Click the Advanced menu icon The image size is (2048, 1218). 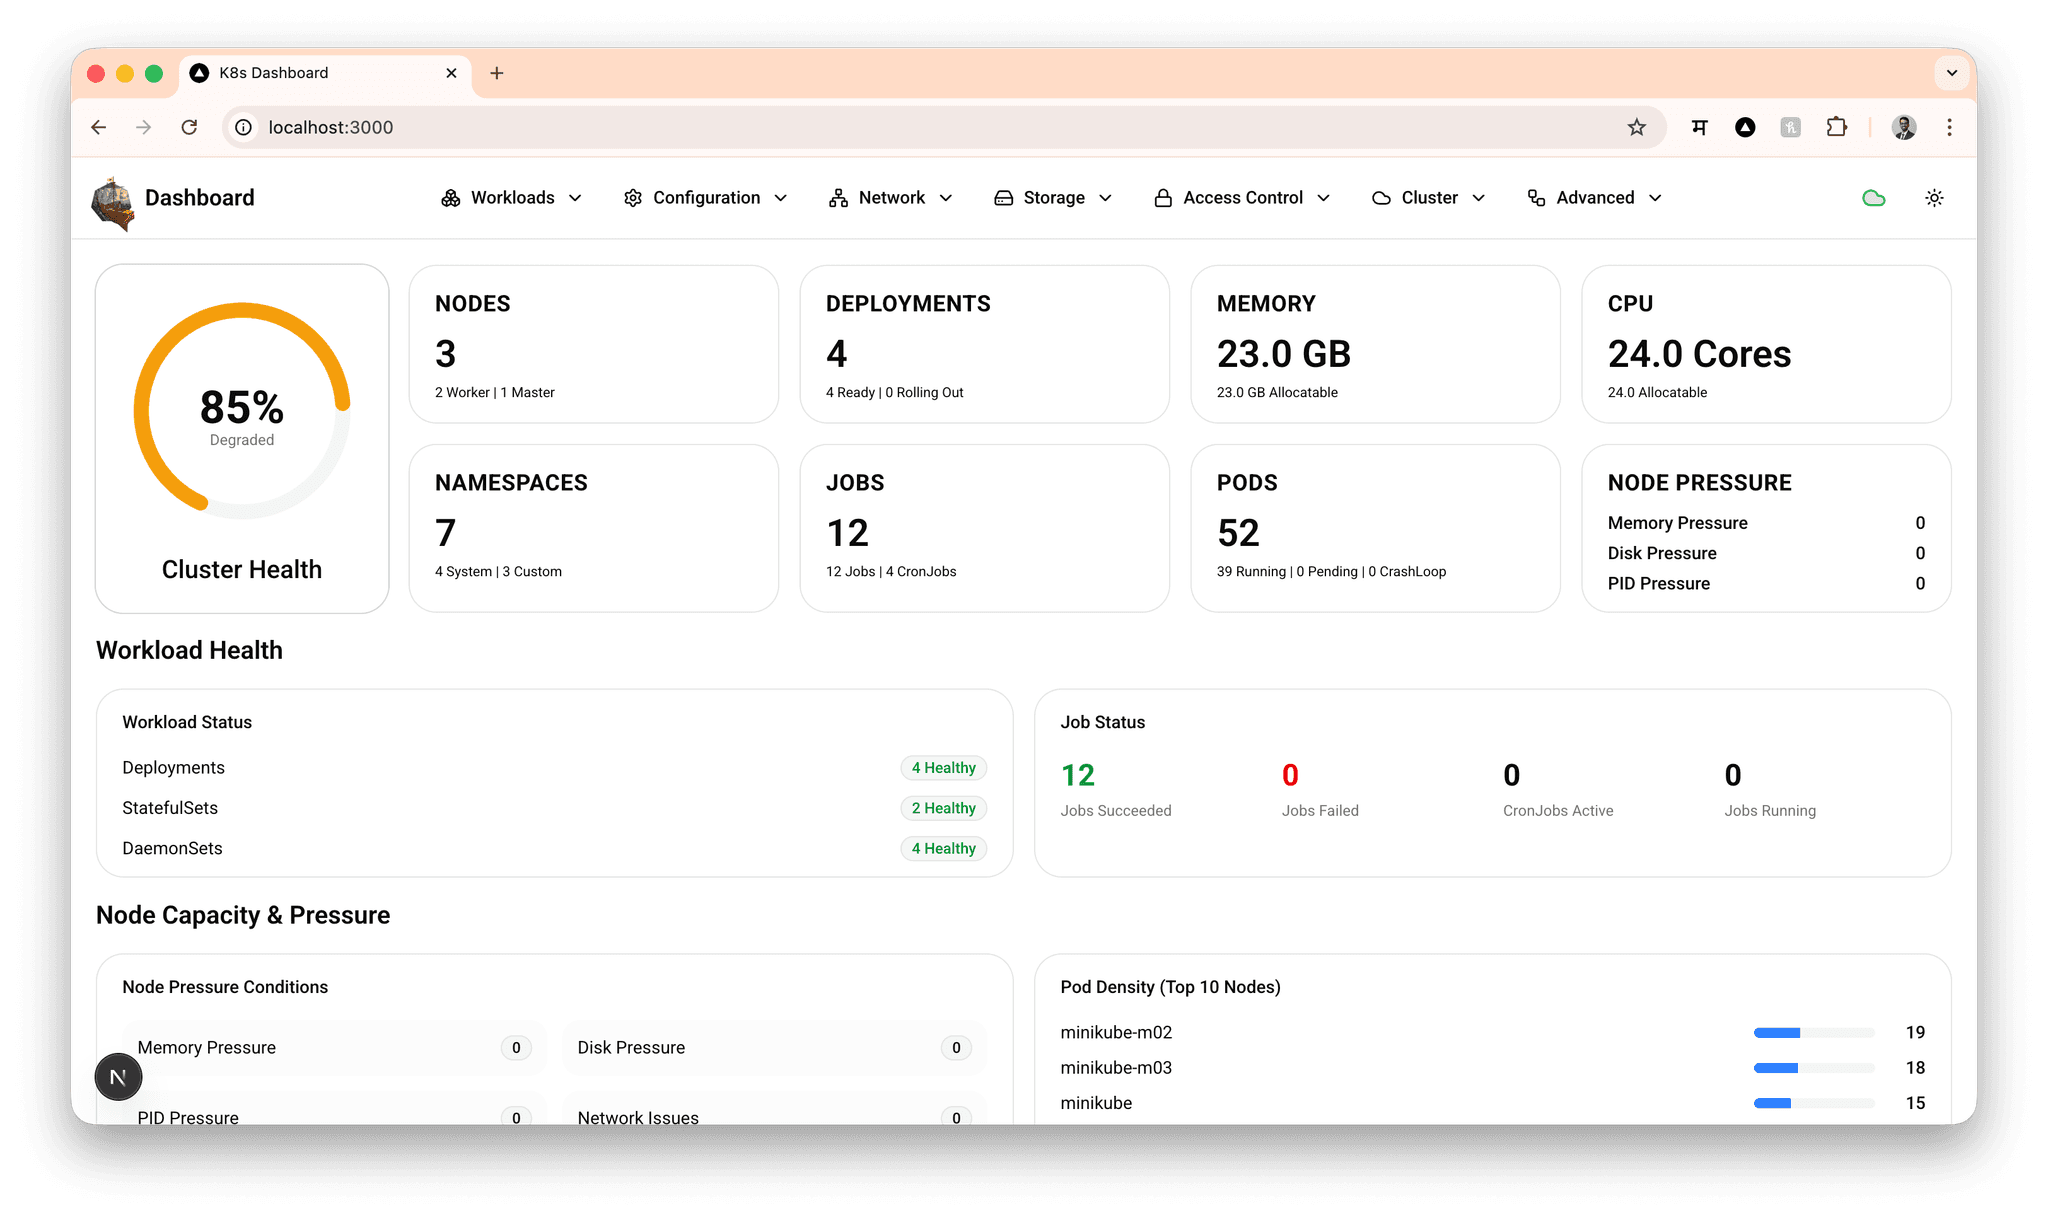(x=1535, y=198)
